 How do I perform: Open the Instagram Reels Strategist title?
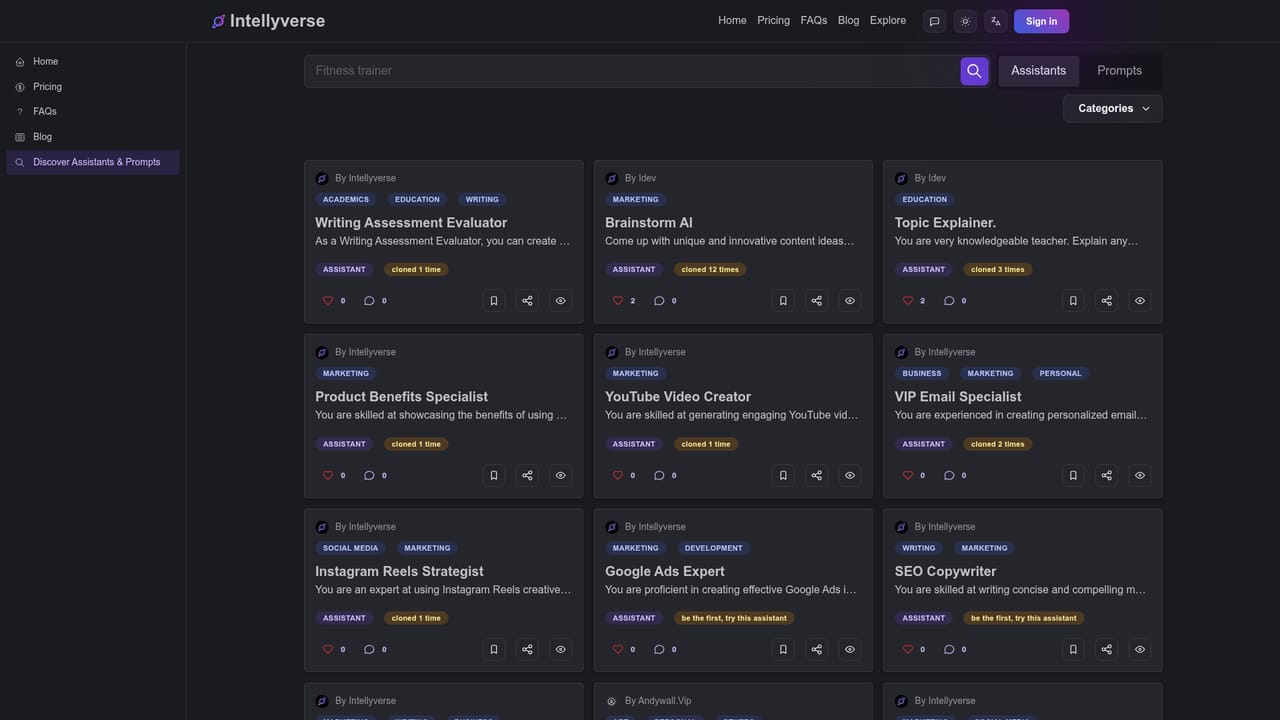399,572
